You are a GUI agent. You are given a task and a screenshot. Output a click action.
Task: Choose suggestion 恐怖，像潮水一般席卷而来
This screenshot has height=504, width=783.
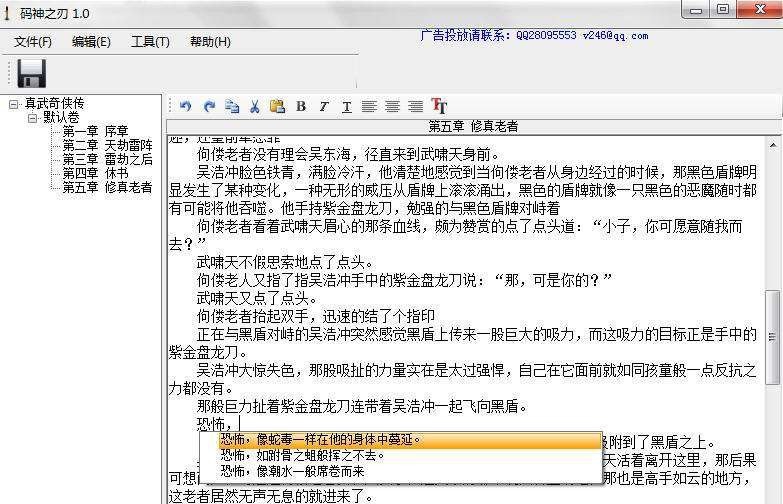point(401,471)
